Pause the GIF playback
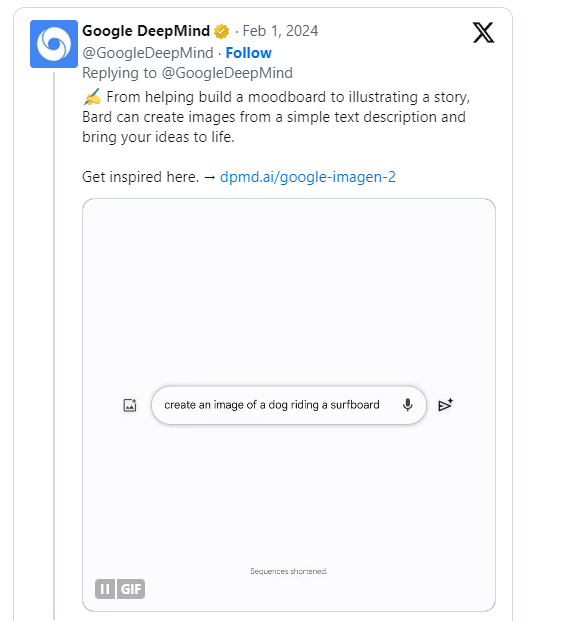The height and width of the screenshot is (621, 570). coord(105,589)
